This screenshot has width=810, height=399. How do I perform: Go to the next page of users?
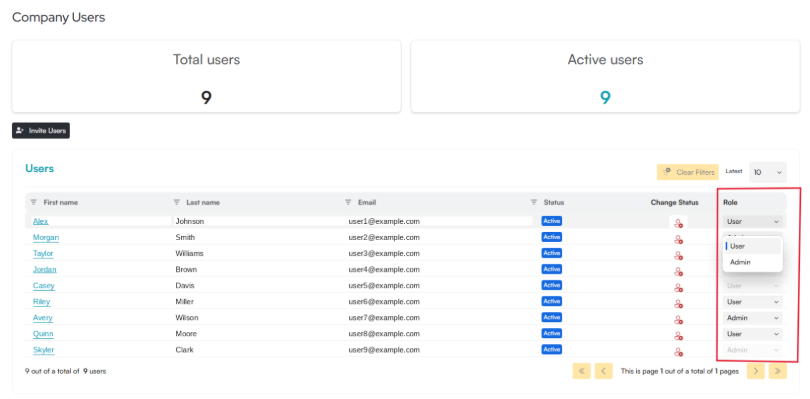tap(755, 371)
